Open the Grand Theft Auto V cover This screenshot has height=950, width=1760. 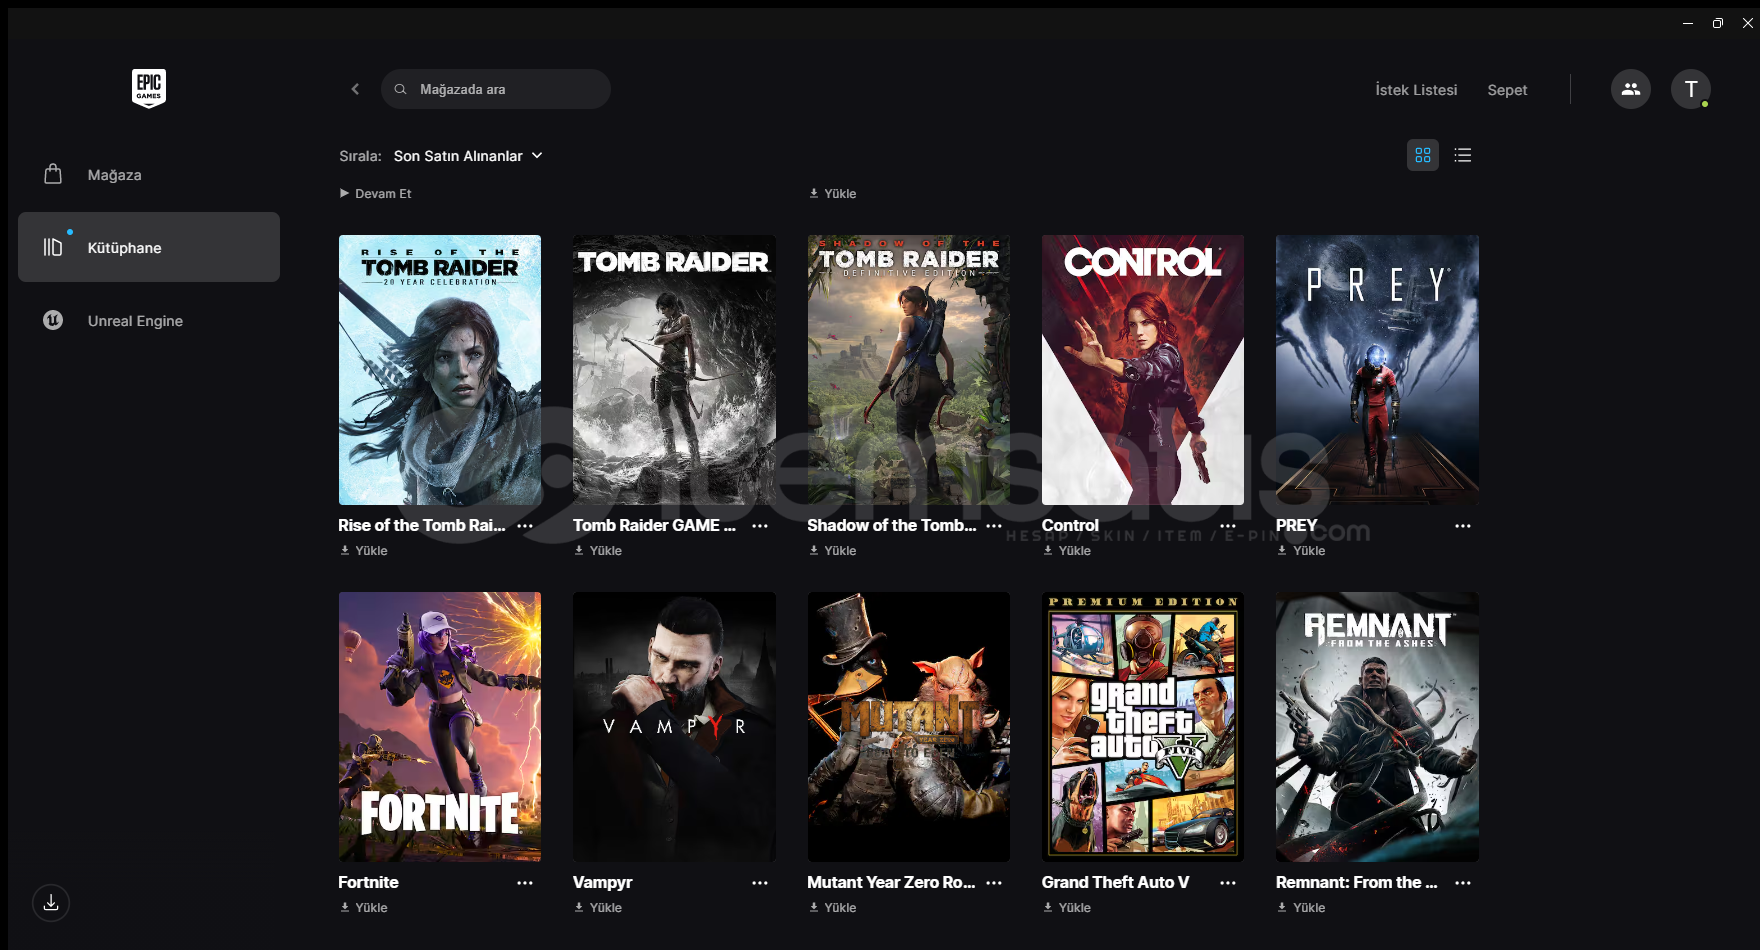tap(1143, 727)
